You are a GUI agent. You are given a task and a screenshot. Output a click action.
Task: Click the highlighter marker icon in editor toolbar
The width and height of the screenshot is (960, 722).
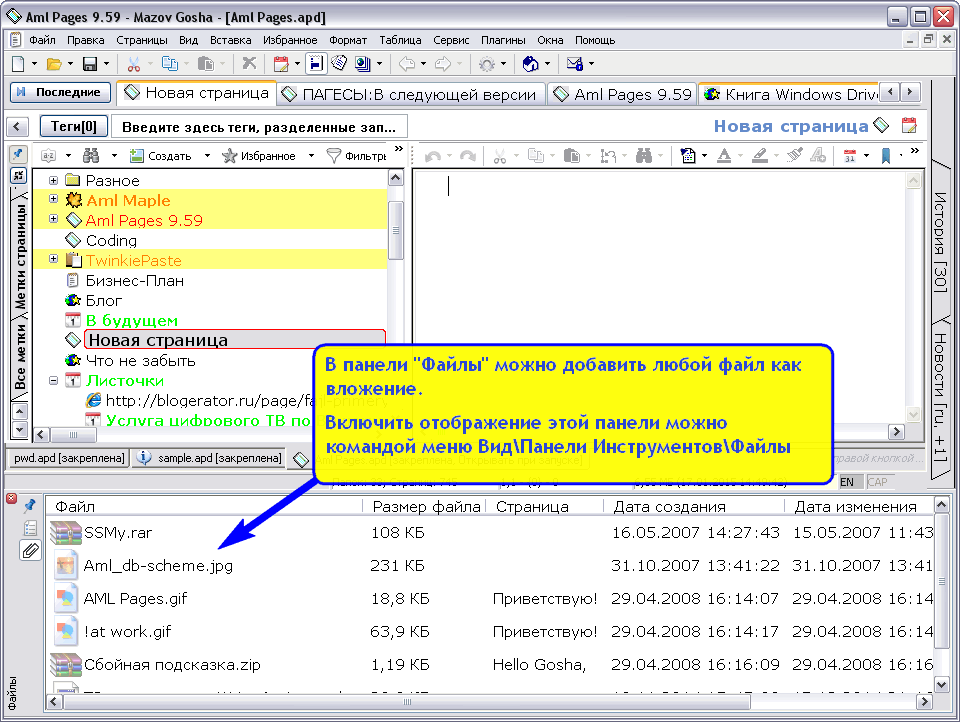tap(760, 156)
